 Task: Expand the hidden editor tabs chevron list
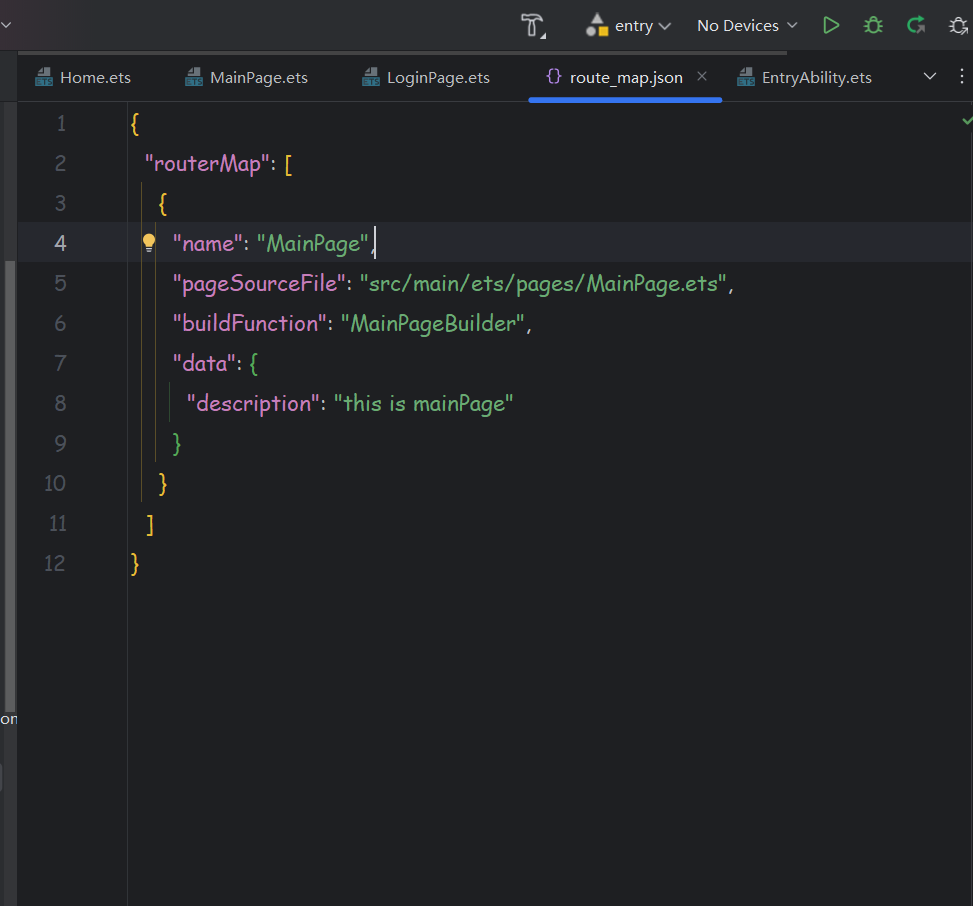click(929, 77)
